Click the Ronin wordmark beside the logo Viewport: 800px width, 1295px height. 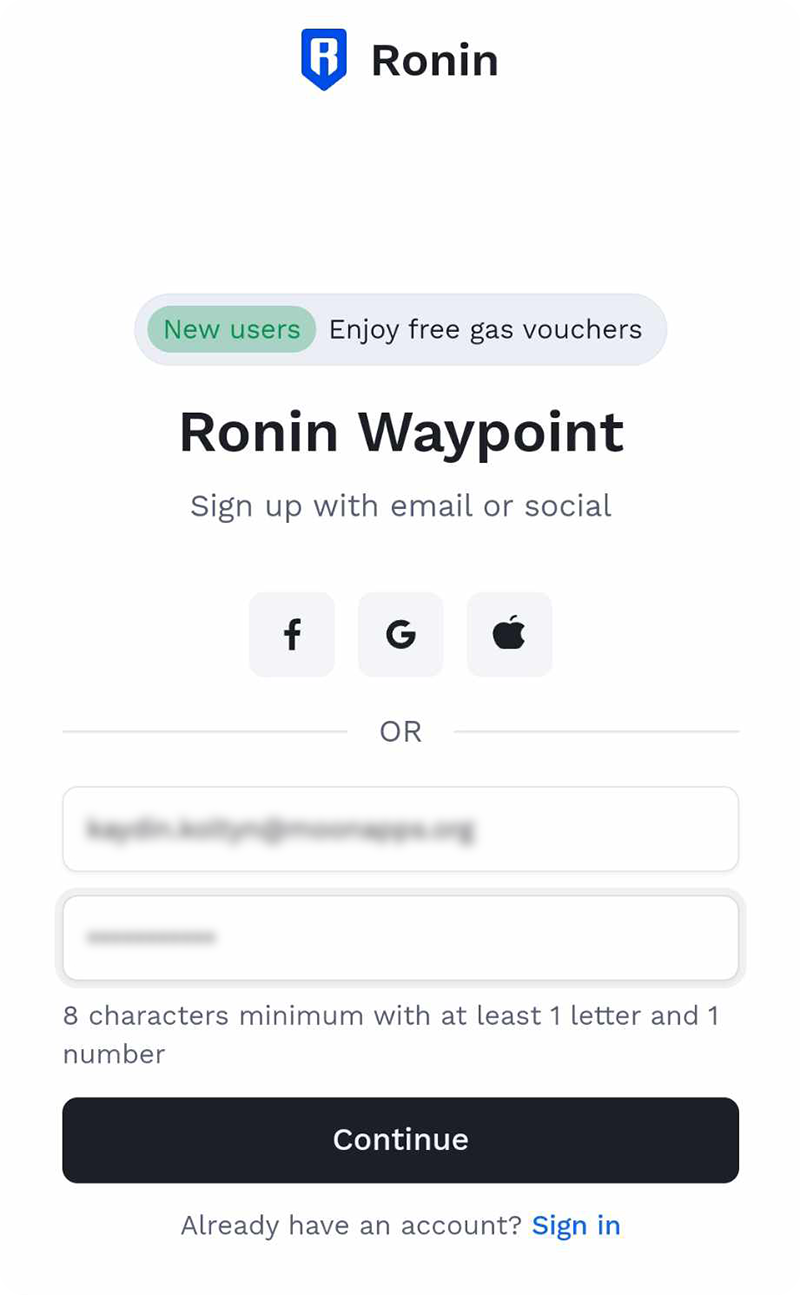pyautogui.click(x=435, y=60)
